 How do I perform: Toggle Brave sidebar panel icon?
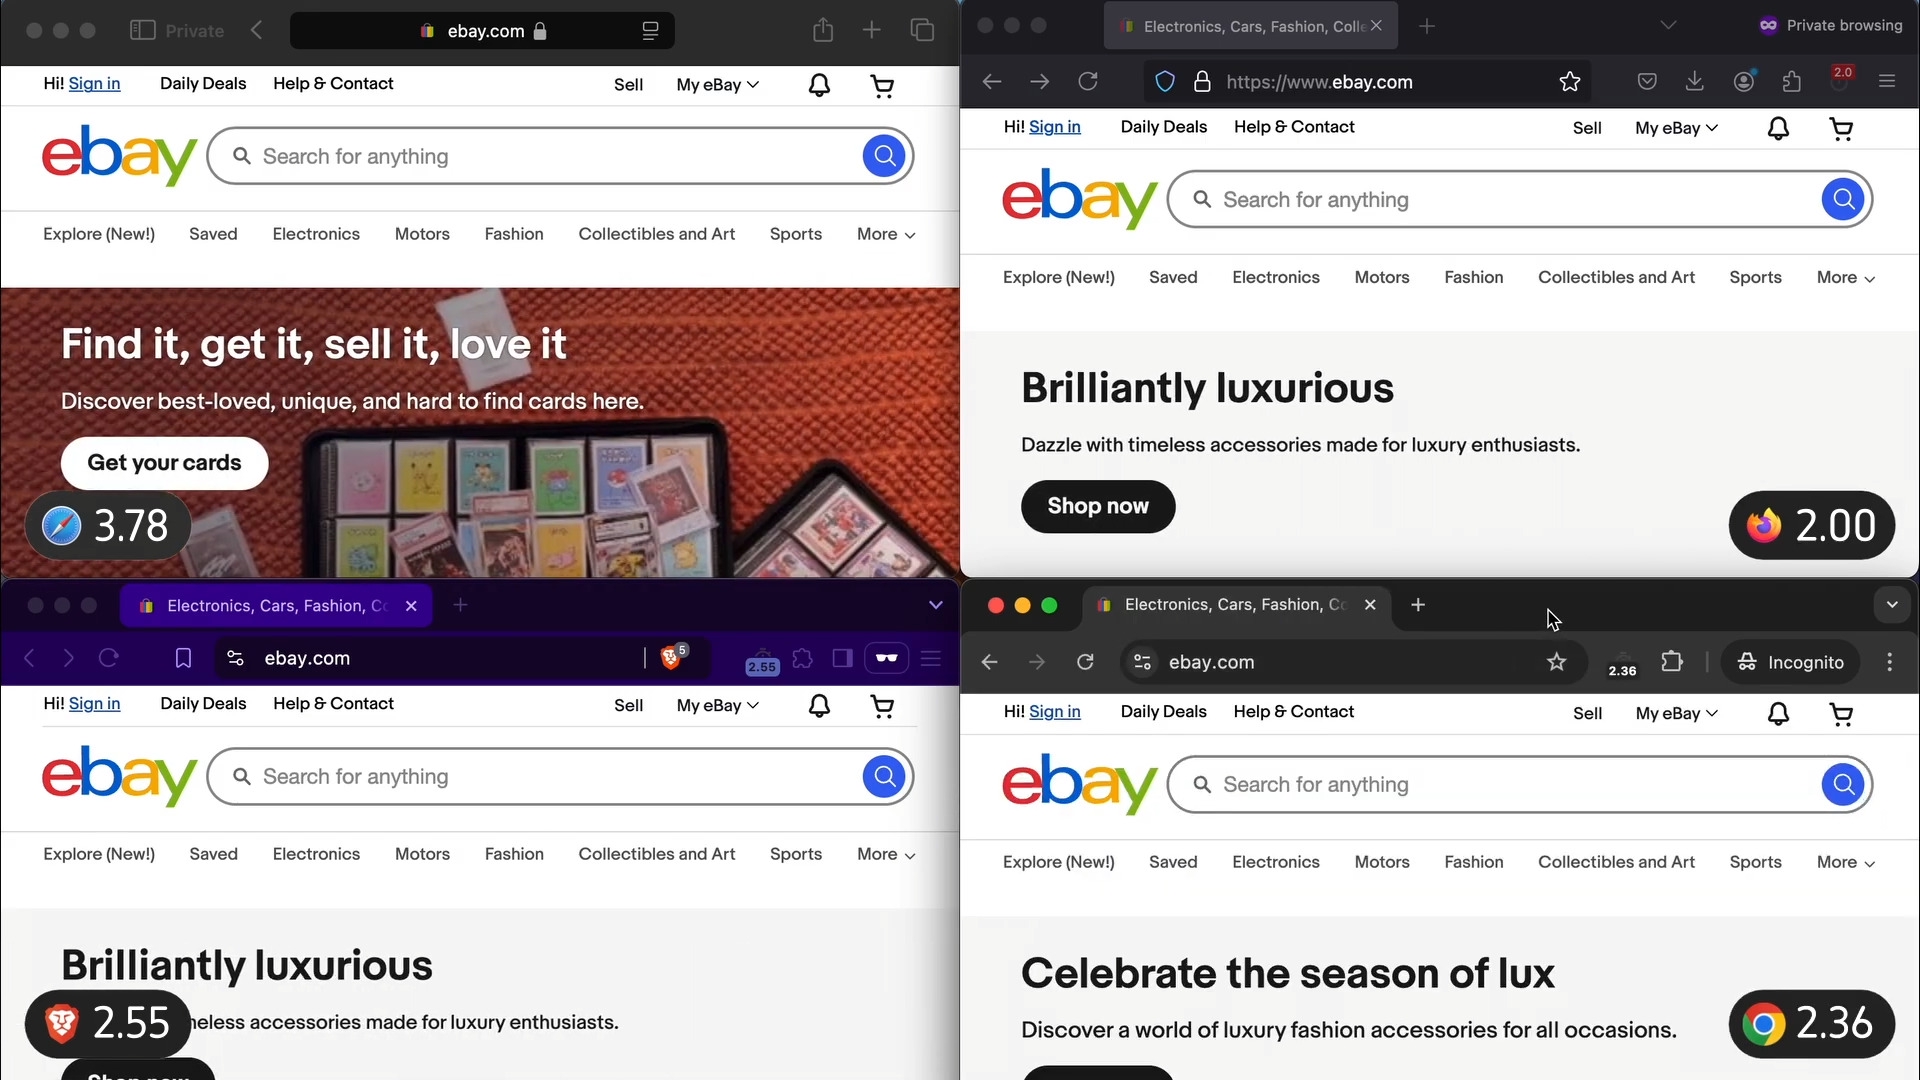pyautogui.click(x=843, y=658)
